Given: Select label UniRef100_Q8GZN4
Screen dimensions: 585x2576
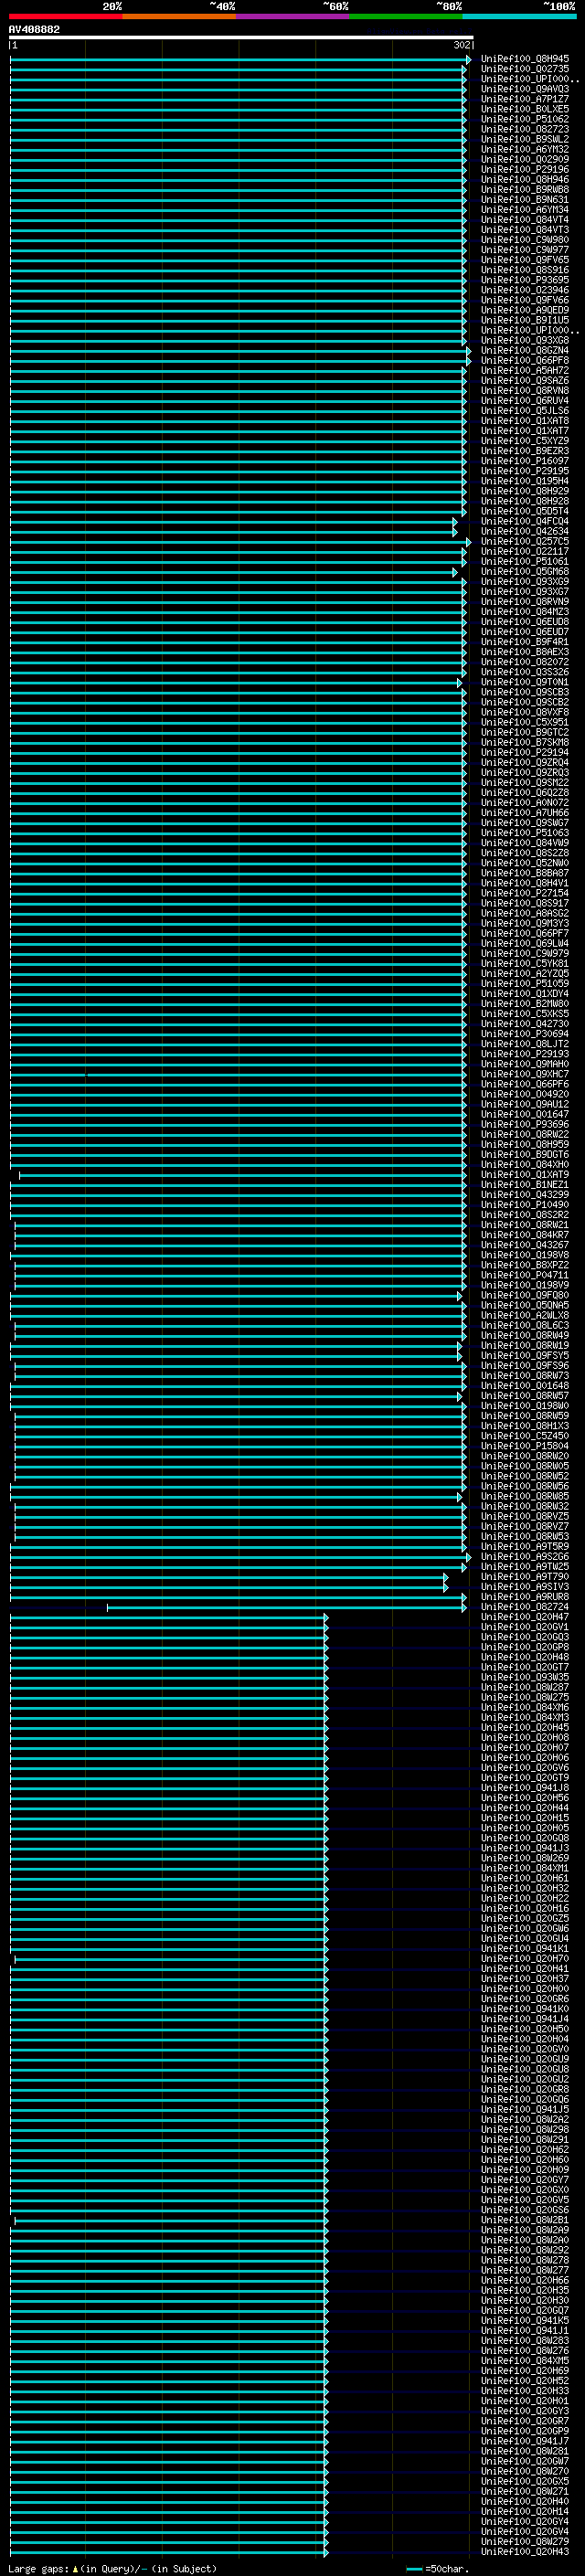Looking at the screenshot, I should pyautogui.click(x=525, y=350).
